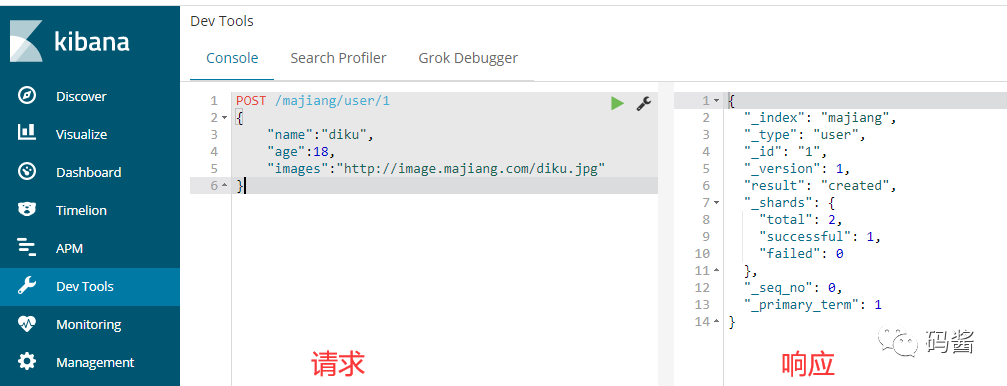Go to Discover in the sidebar
This screenshot has width=1007, height=386.
pyautogui.click(x=81, y=96)
